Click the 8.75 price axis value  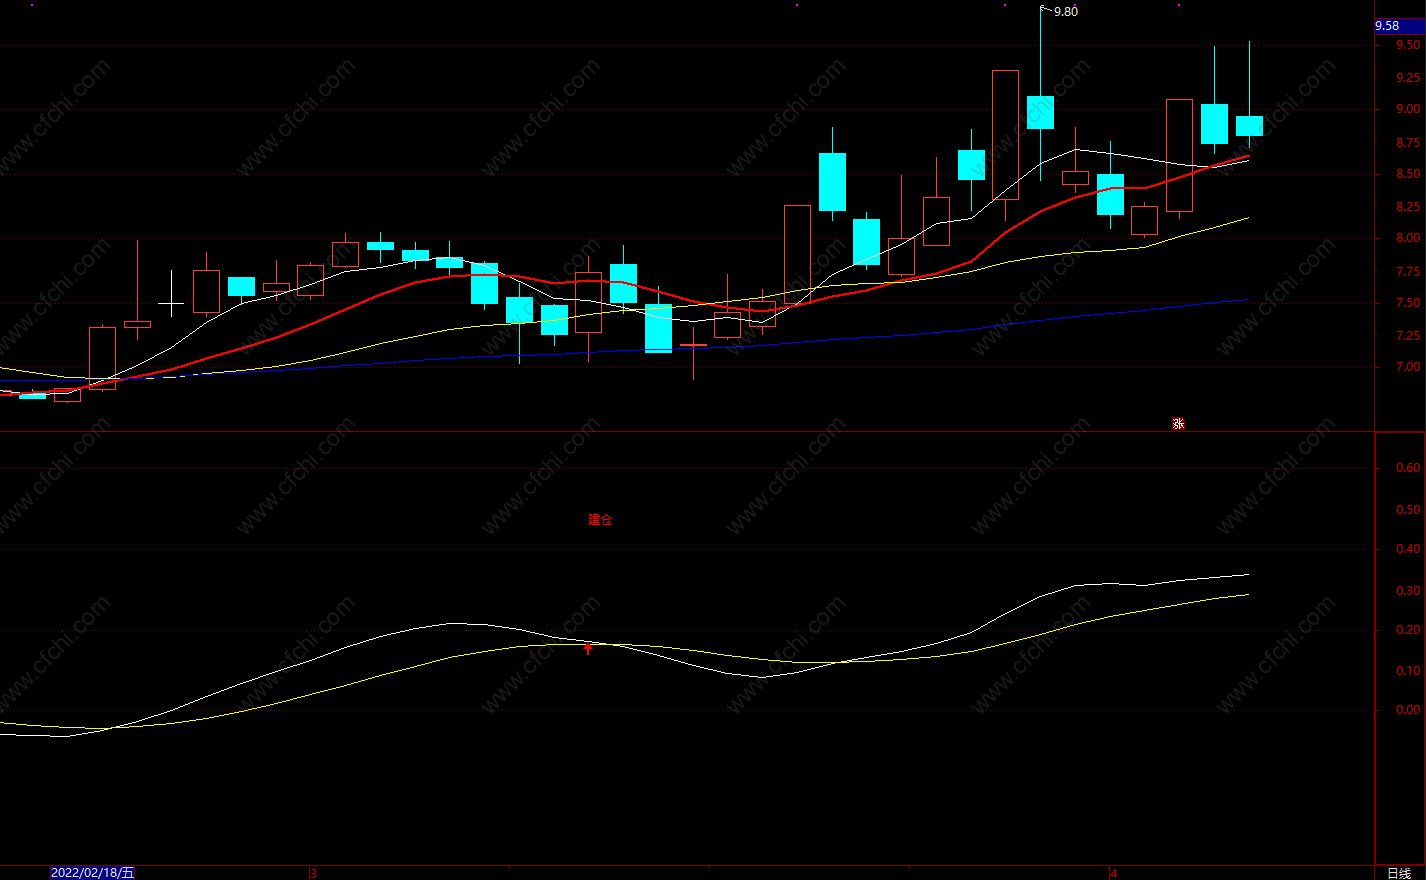pos(1408,143)
